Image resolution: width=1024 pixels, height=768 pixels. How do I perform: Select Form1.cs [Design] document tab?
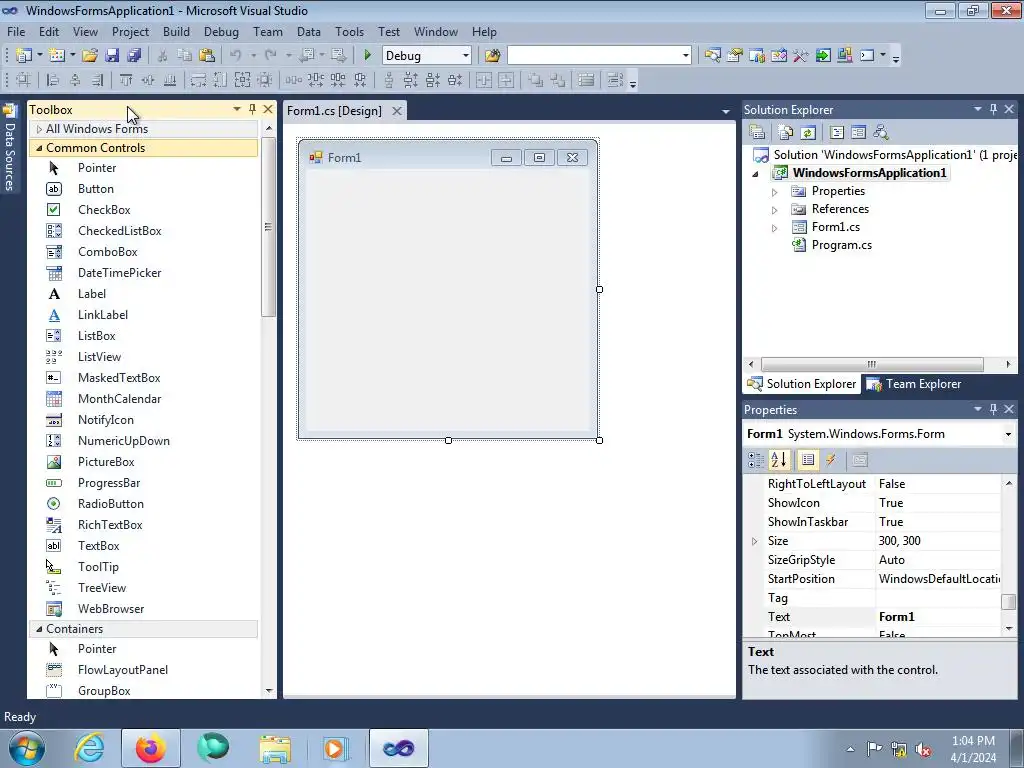pos(334,111)
